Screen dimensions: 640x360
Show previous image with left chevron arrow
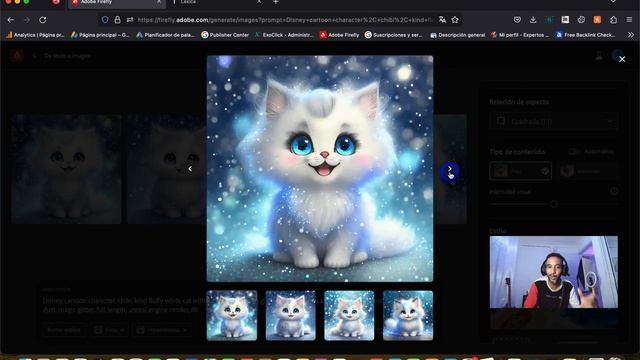[190, 169]
